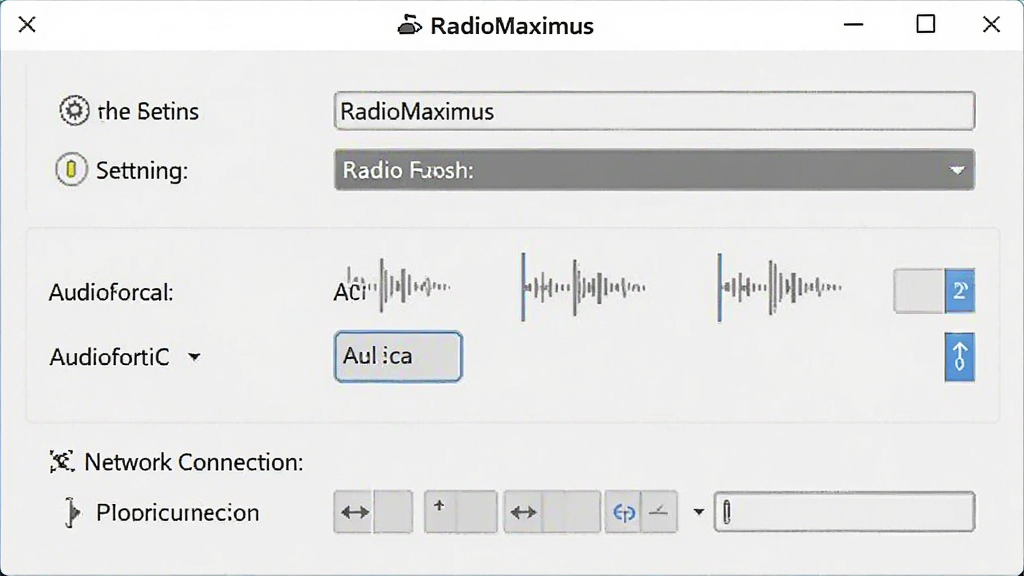Click the 'Plopricurnecion' label
This screenshot has height=576, width=1024.
coord(177,513)
